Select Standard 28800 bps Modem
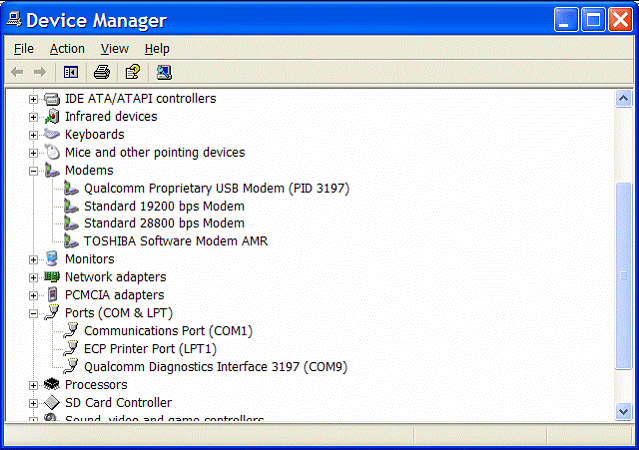Screen dimensions: 639x450 tap(164, 223)
